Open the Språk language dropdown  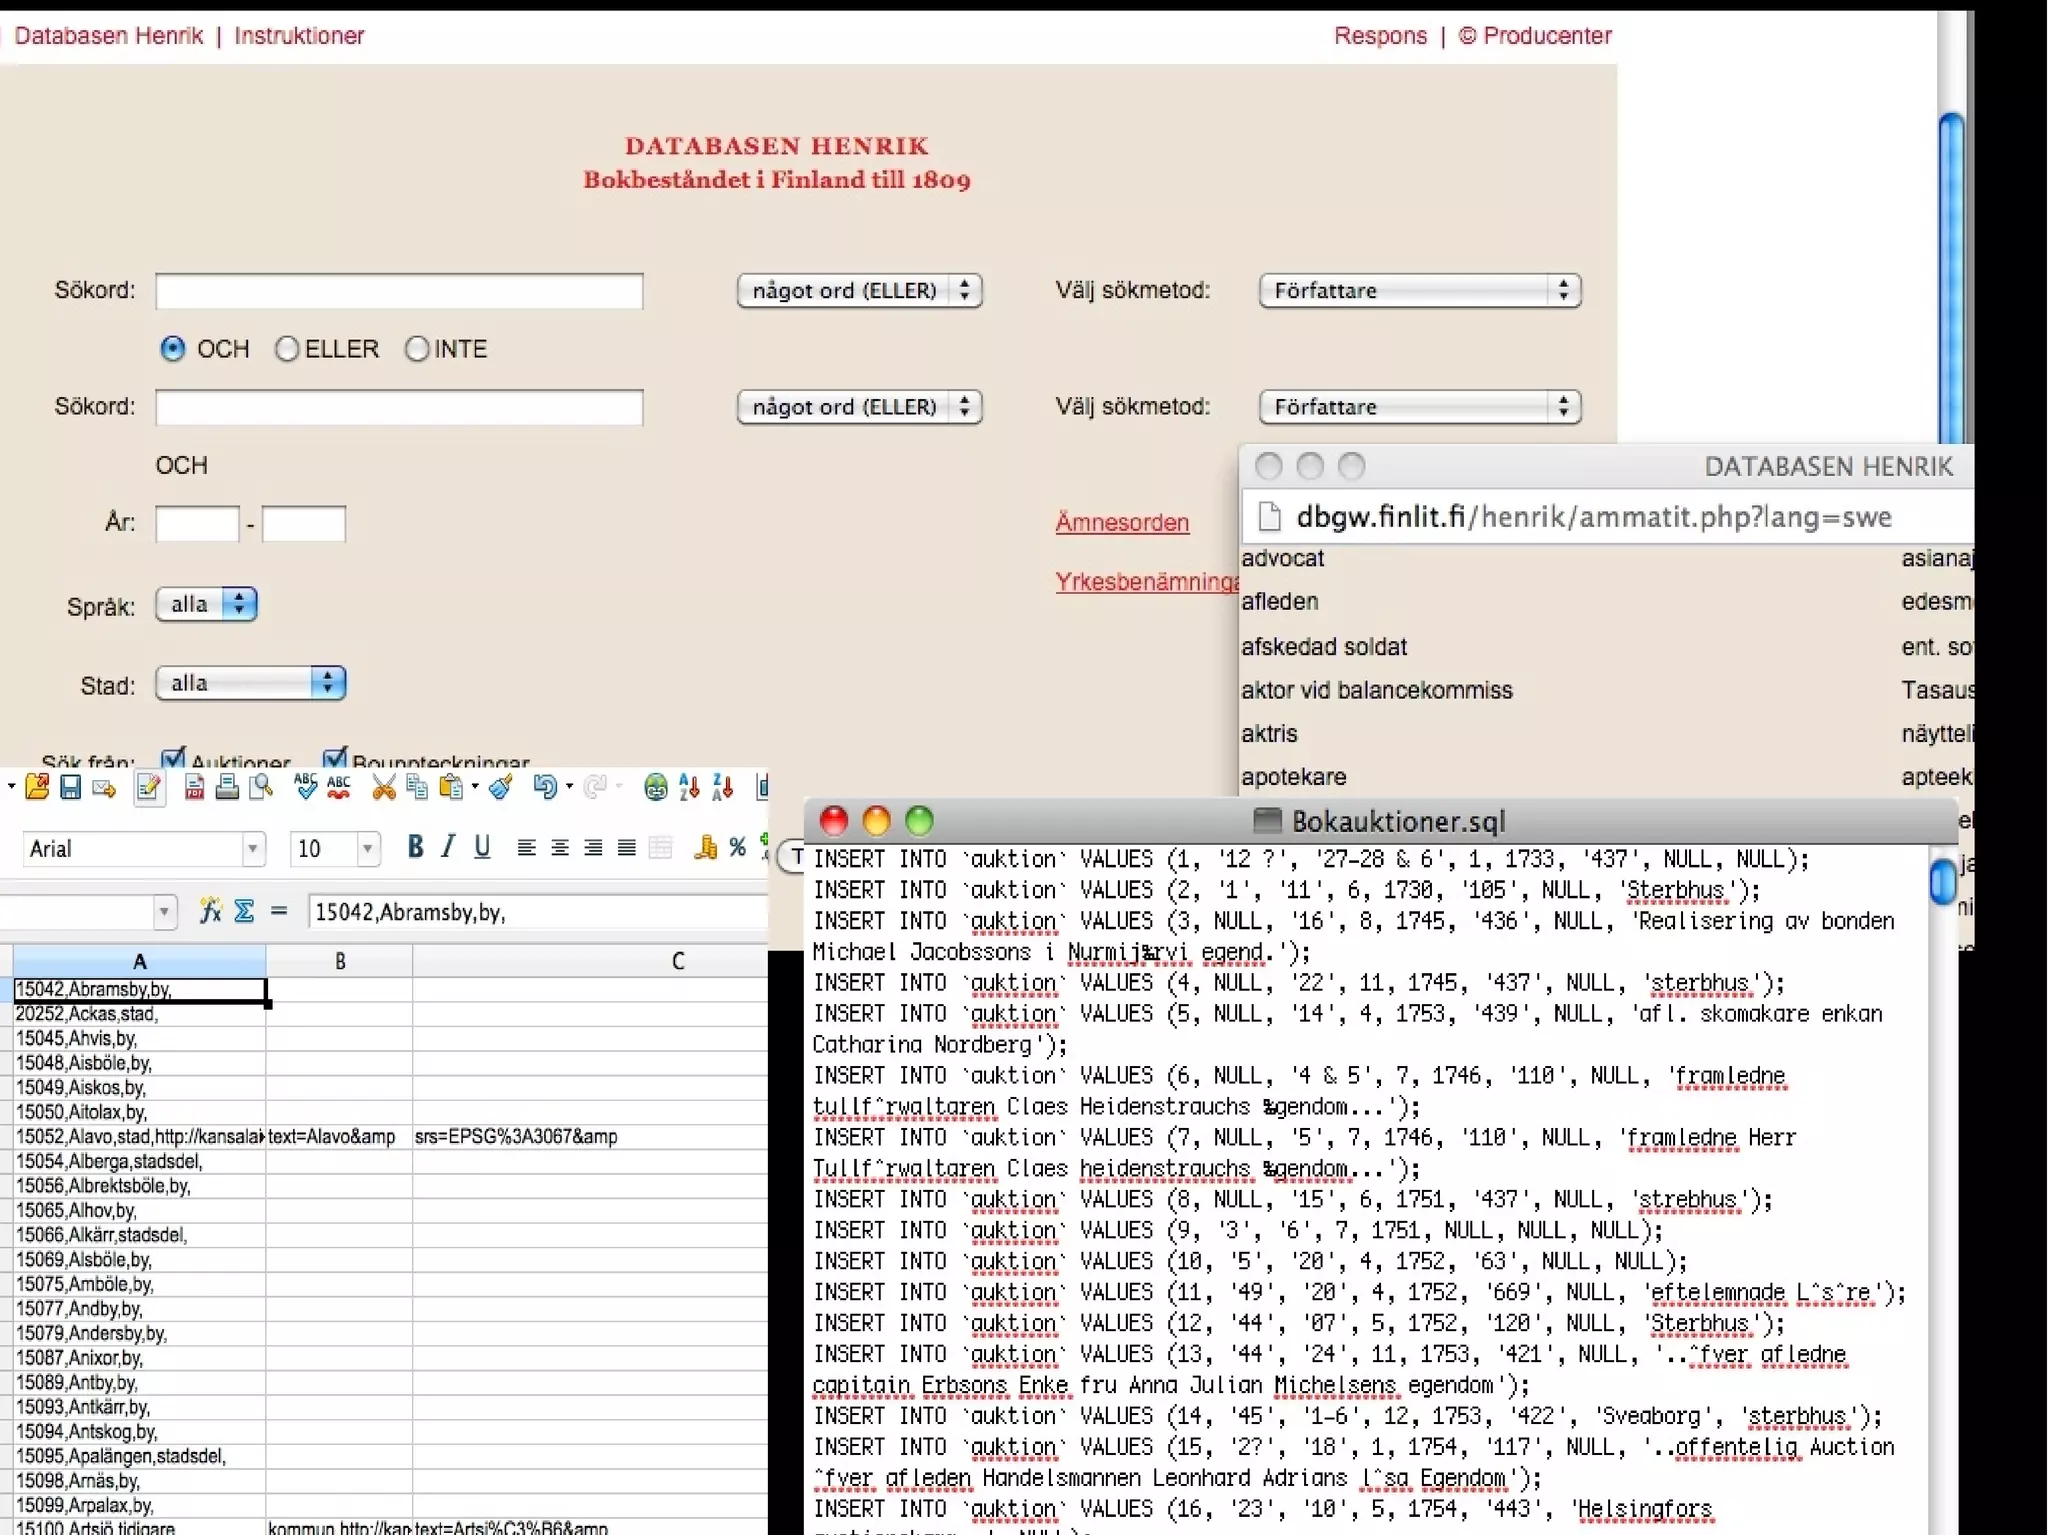click(x=206, y=604)
